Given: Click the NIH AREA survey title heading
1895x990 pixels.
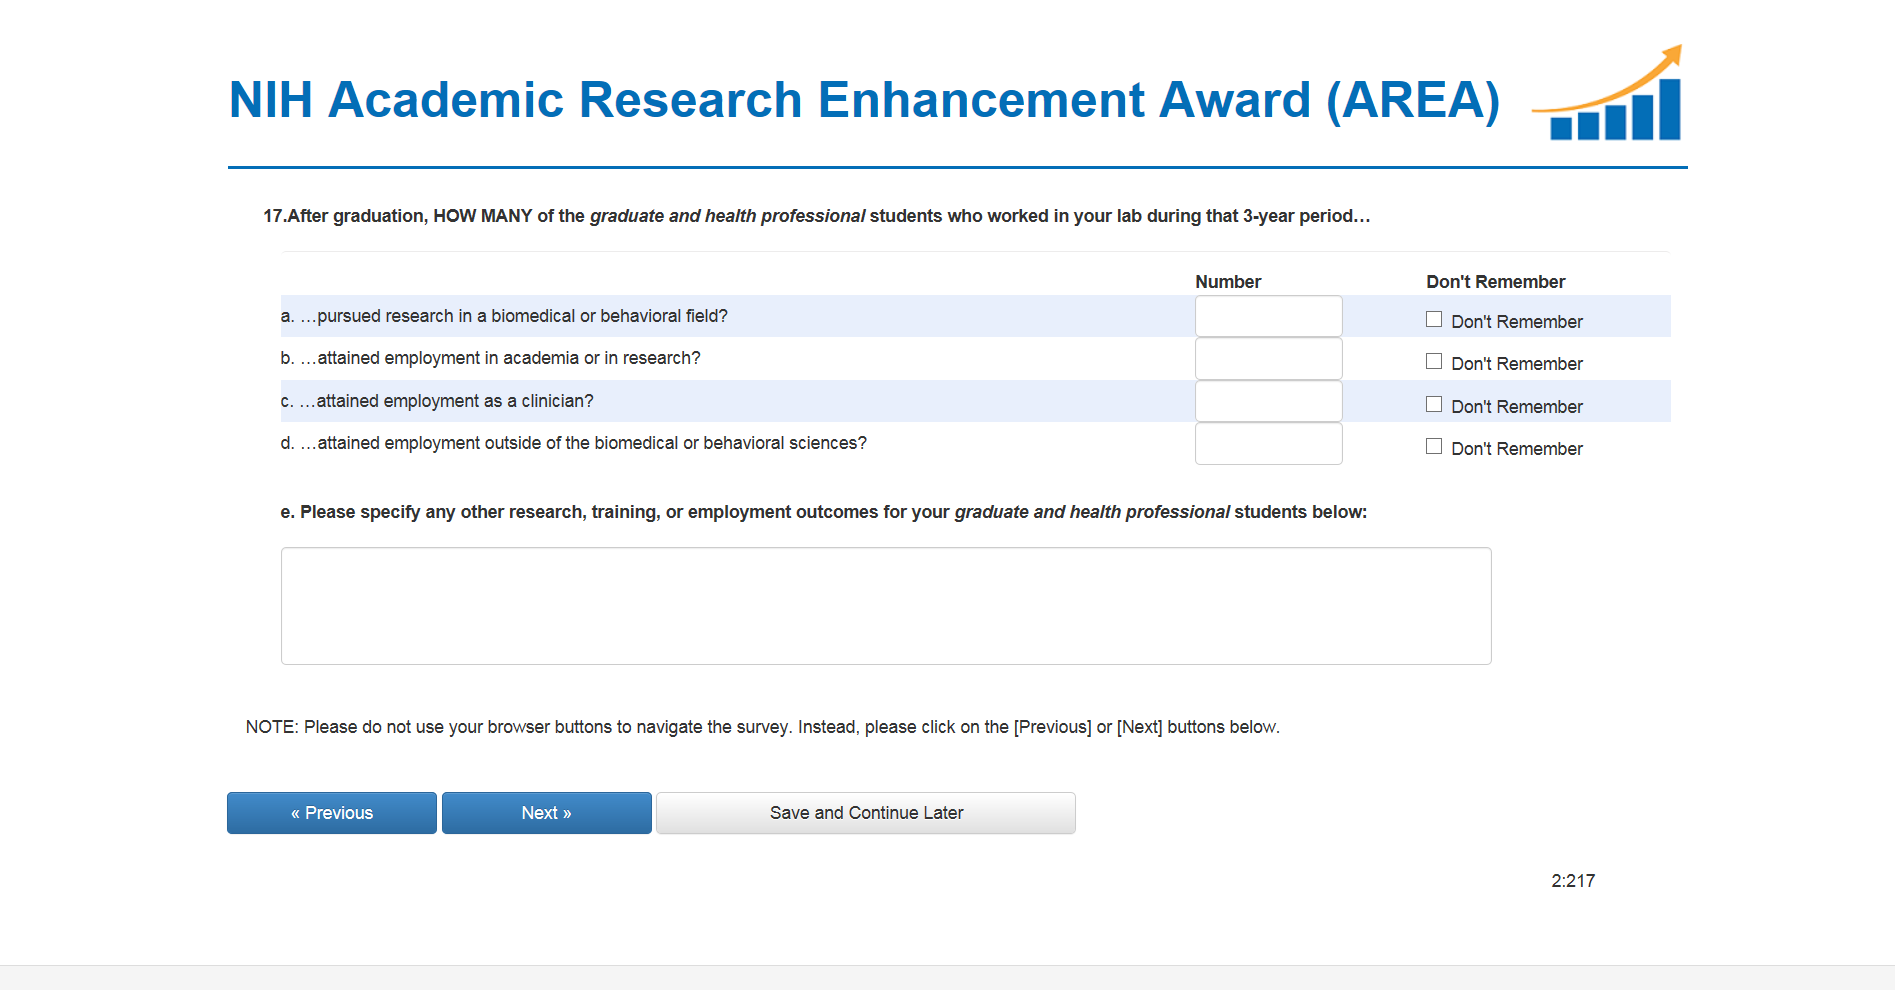Looking at the screenshot, I should point(864,100).
